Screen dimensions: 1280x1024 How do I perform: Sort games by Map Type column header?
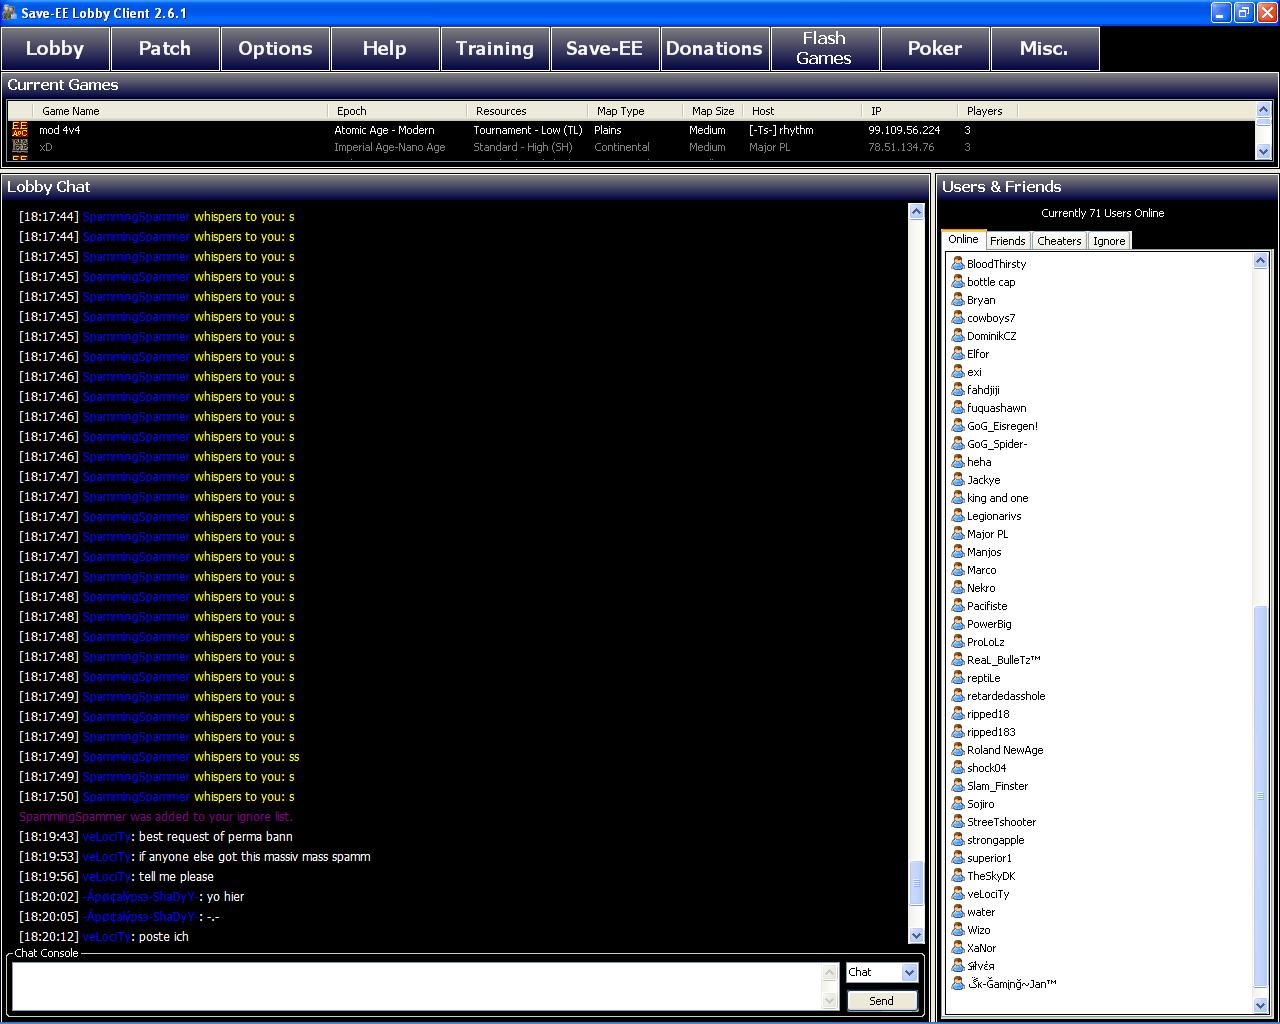pyautogui.click(x=620, y=111)
